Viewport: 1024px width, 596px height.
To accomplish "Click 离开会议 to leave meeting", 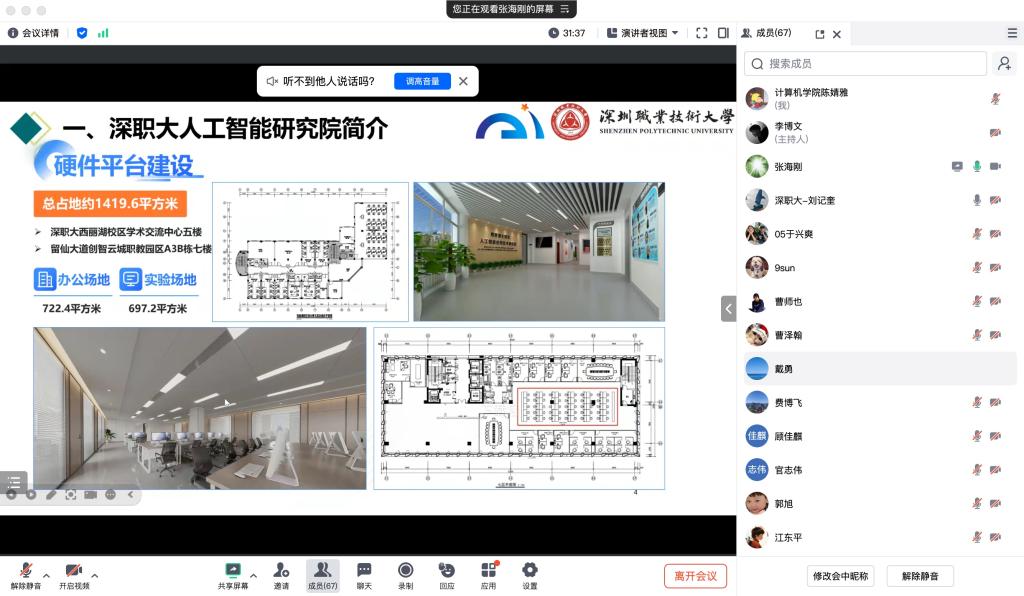I will click(x=695, y=576).
